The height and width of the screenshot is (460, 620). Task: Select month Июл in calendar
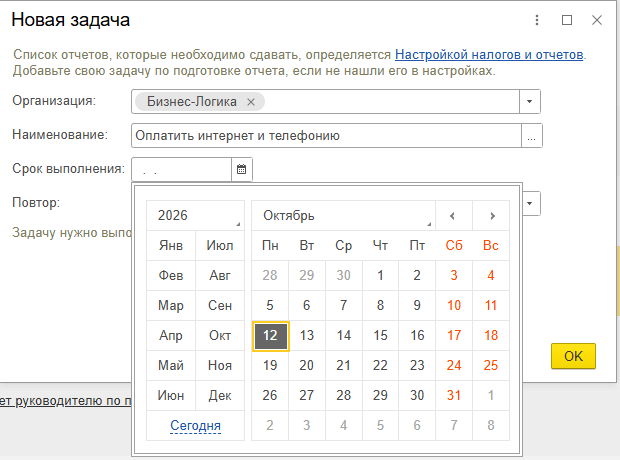coord(220,246)
